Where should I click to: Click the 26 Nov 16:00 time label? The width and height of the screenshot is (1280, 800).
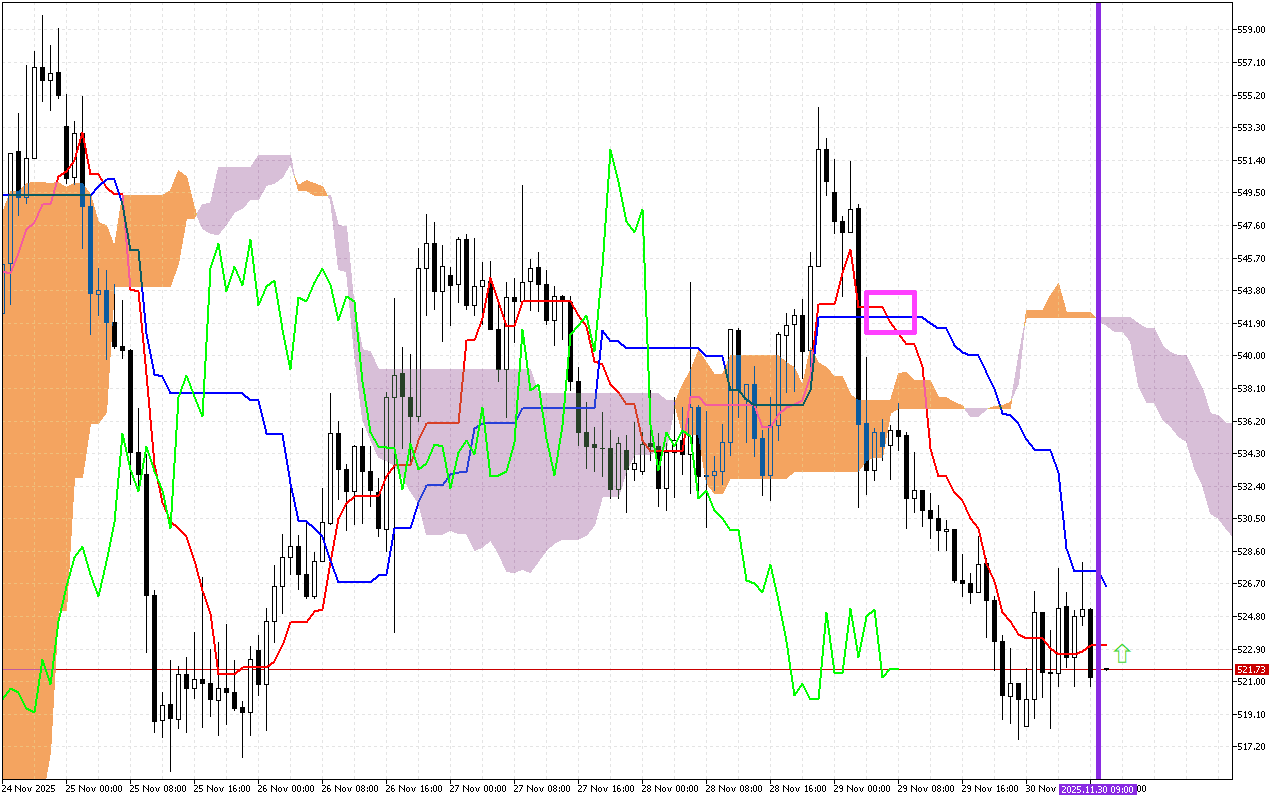click(415, 789)
